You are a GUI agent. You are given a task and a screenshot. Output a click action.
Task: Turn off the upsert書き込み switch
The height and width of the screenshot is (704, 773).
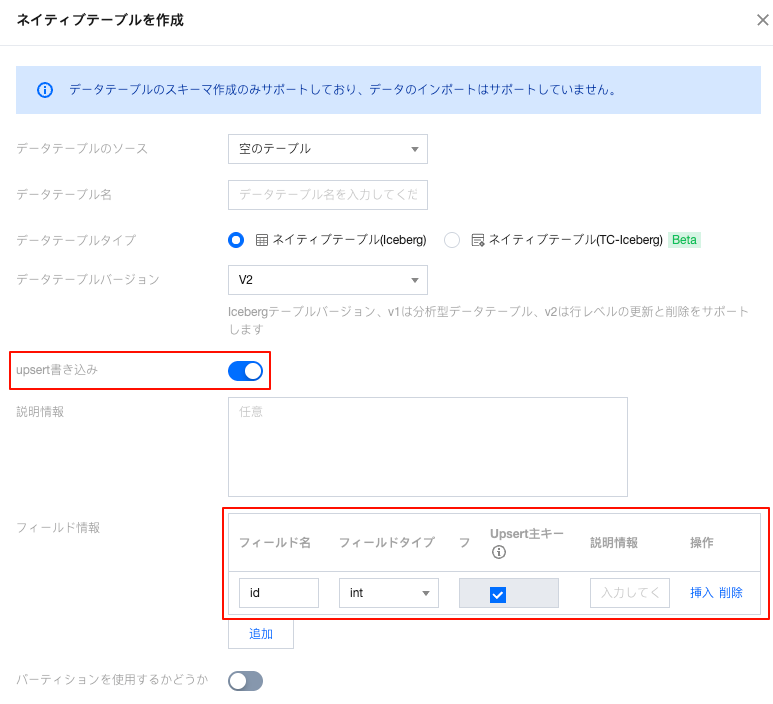coord(246,371)
